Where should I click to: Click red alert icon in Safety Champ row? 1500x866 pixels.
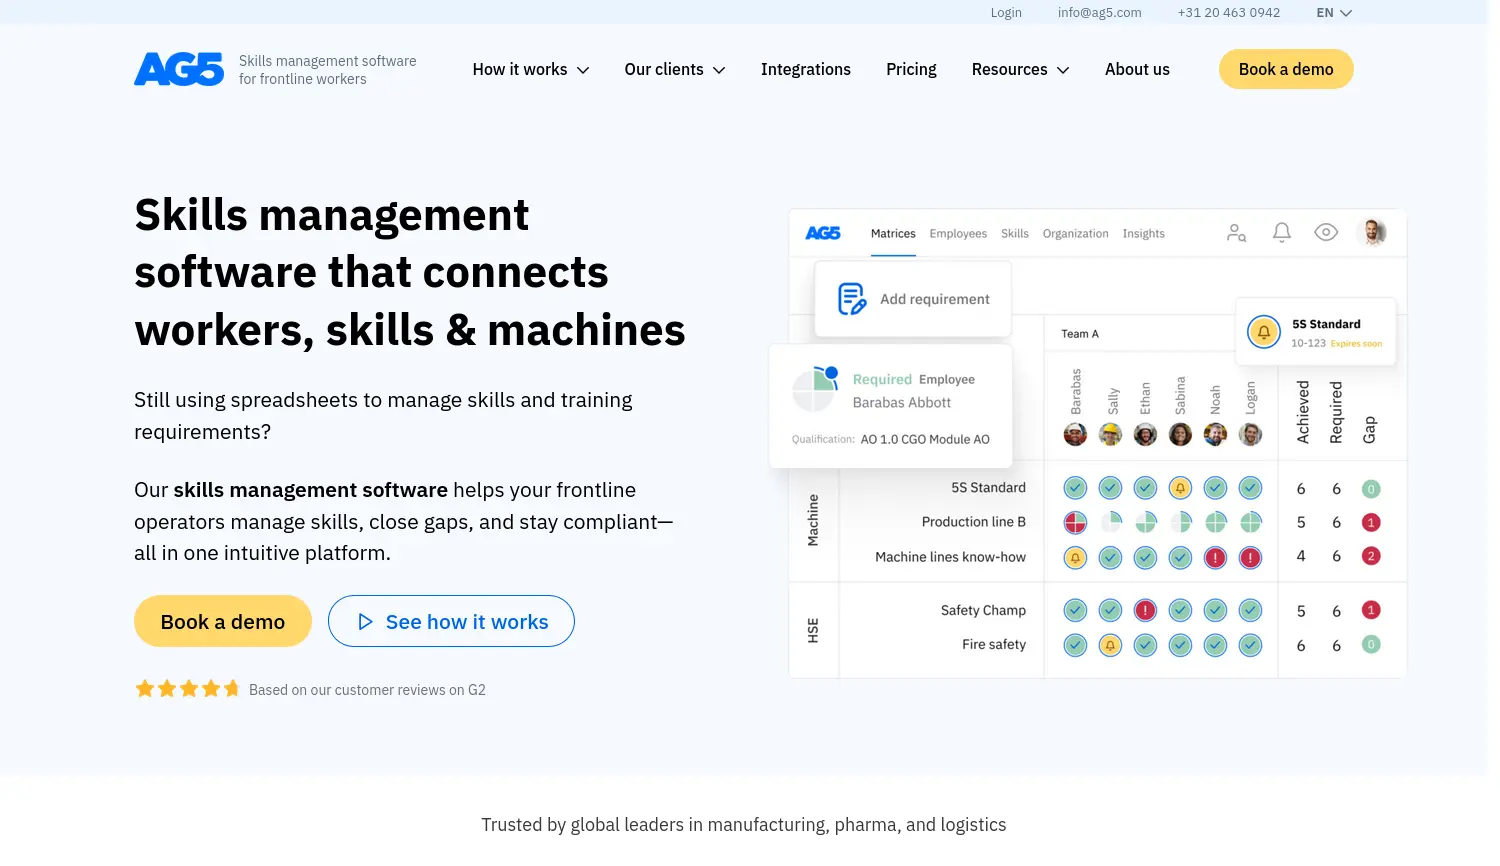coord(1145,610)
